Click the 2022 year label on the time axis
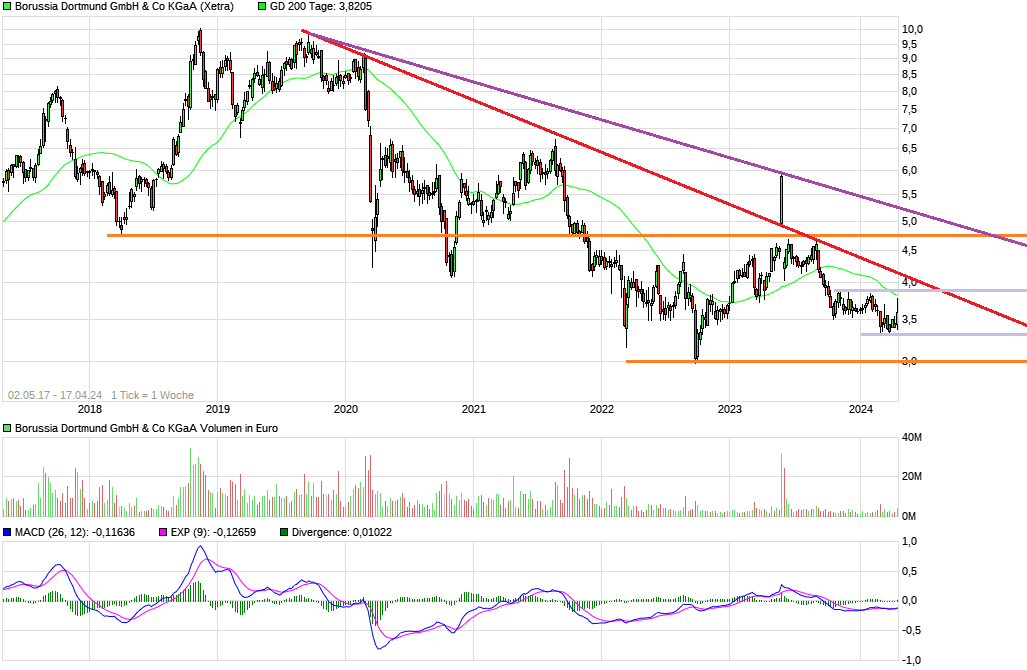The height and width of the screenshot is (670, 1027). pos(602,409)
